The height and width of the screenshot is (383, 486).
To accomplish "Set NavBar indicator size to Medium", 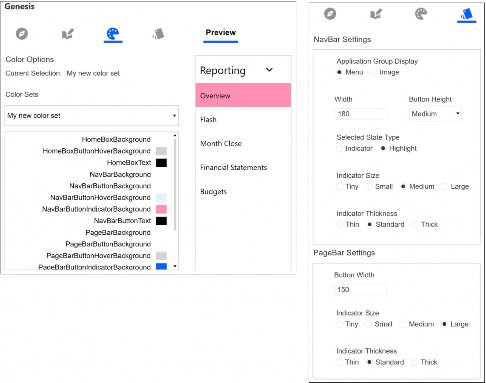I will point(403,186).
